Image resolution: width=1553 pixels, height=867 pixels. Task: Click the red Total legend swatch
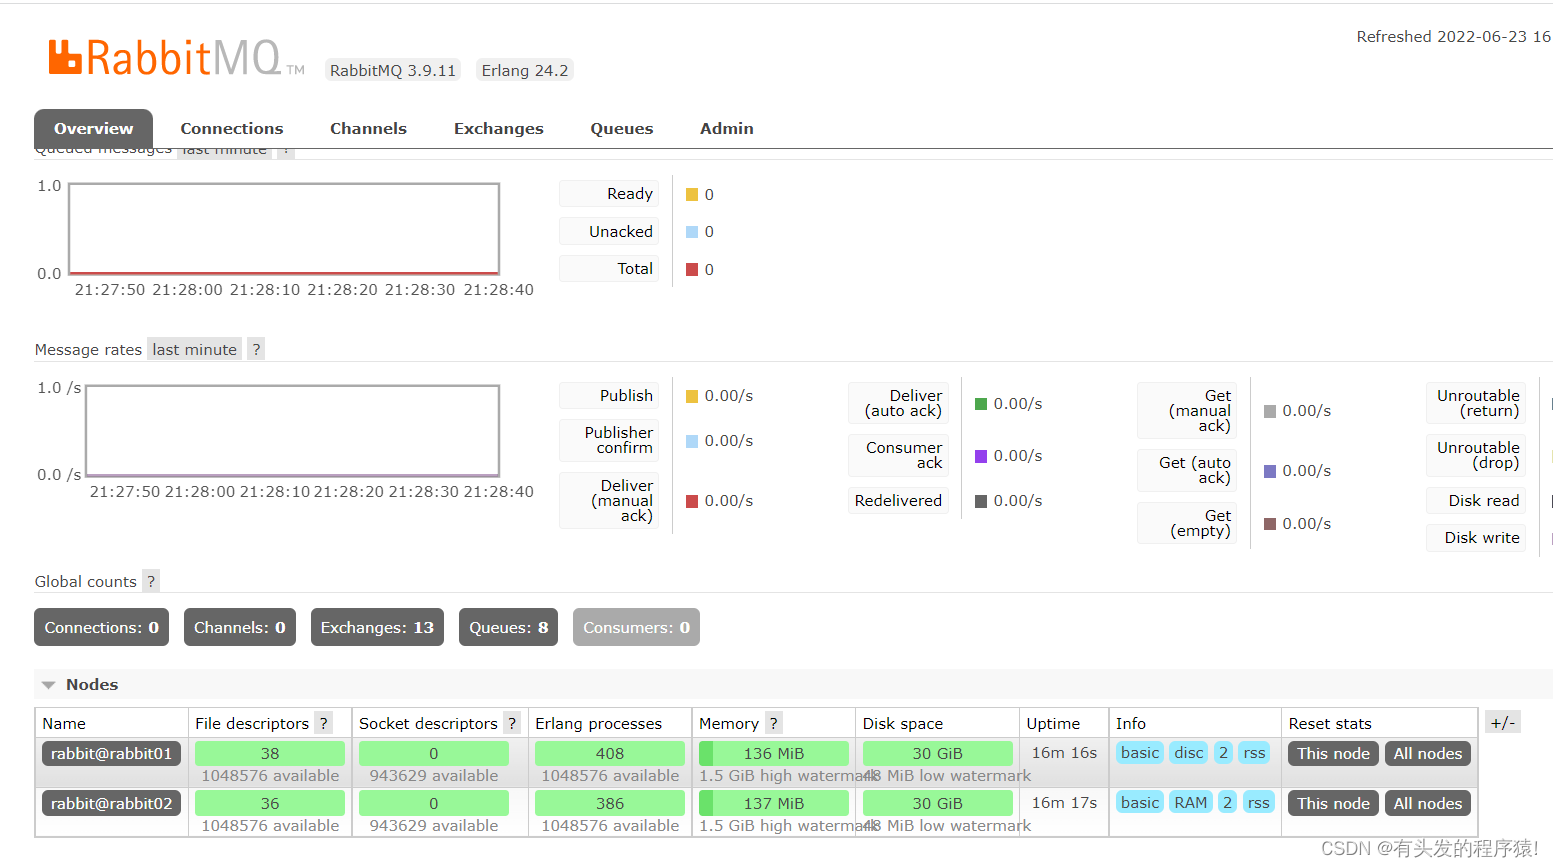click(692, 270)
